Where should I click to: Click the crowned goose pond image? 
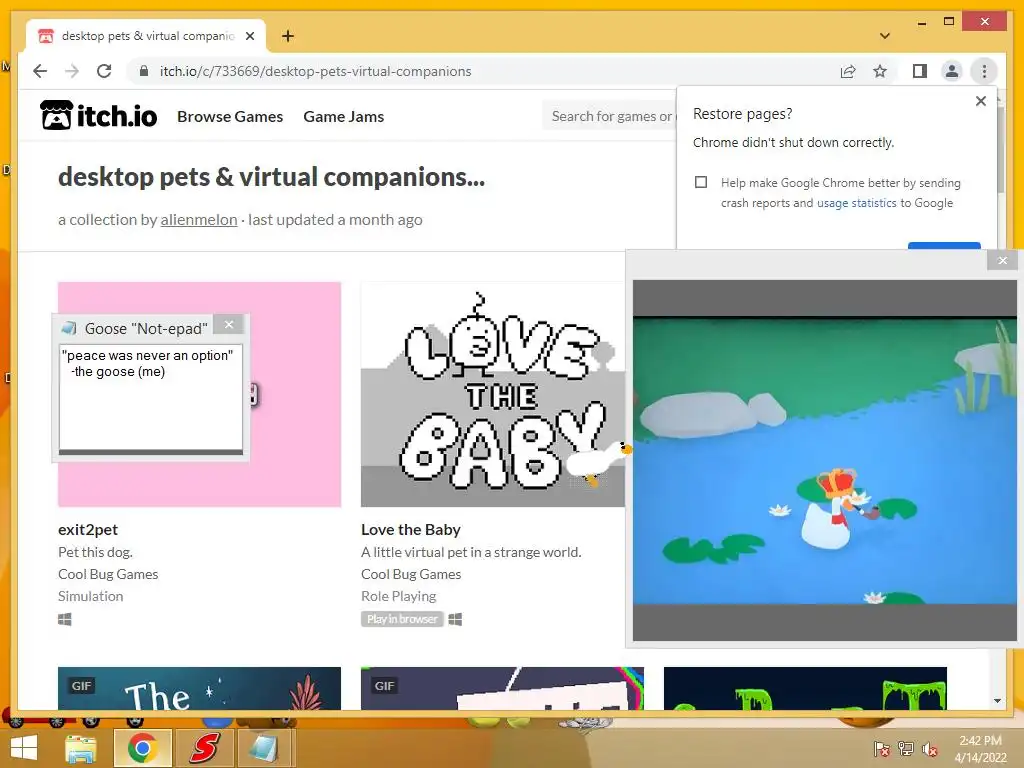(x=824, y=460)
